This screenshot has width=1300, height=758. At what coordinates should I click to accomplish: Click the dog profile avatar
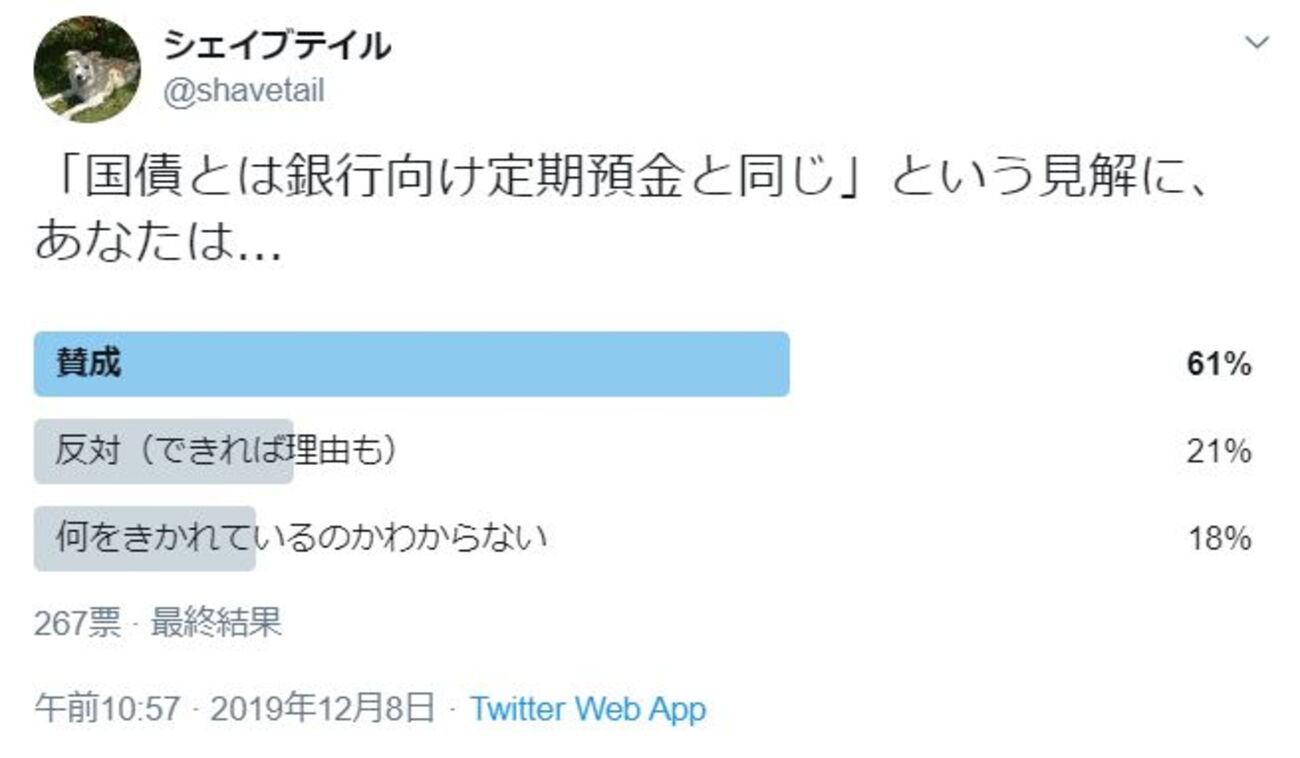pyautogui.click(x=87, y=69)
